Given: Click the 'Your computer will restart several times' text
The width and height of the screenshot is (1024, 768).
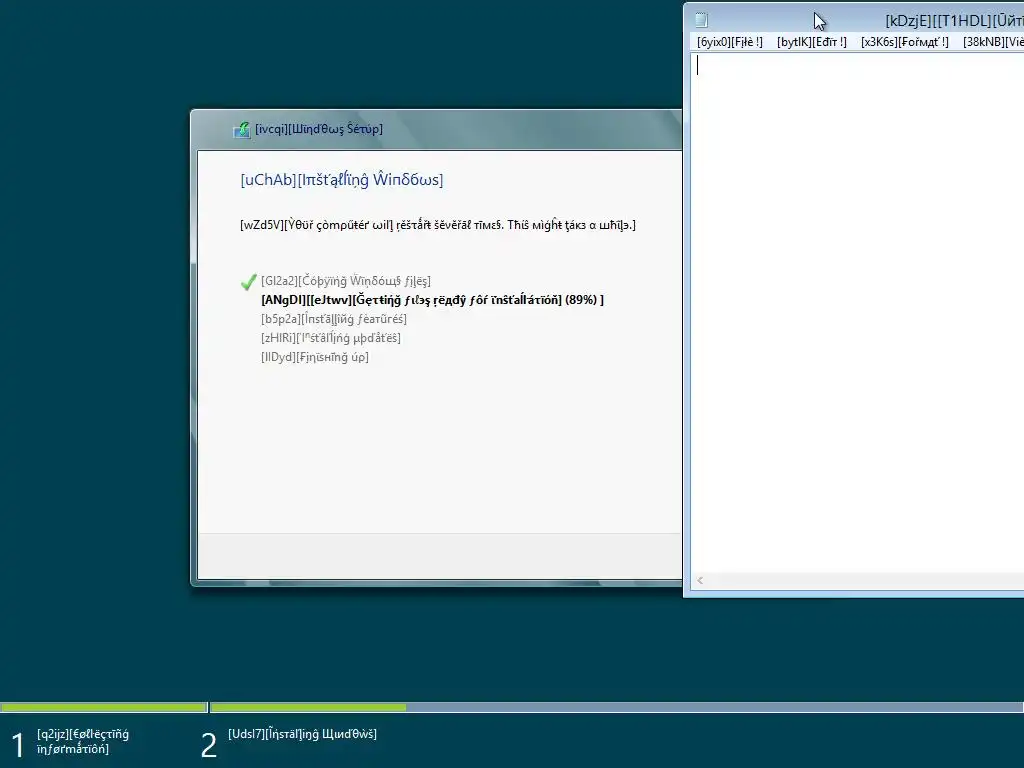Looking at the screenshot, I should (438, 225).
